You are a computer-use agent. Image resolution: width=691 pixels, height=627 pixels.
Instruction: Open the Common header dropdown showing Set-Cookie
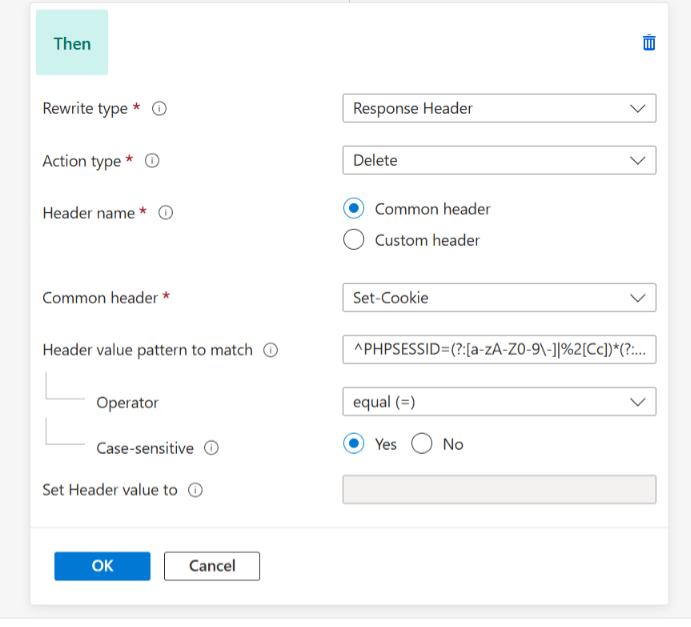(x=499, y=298)
